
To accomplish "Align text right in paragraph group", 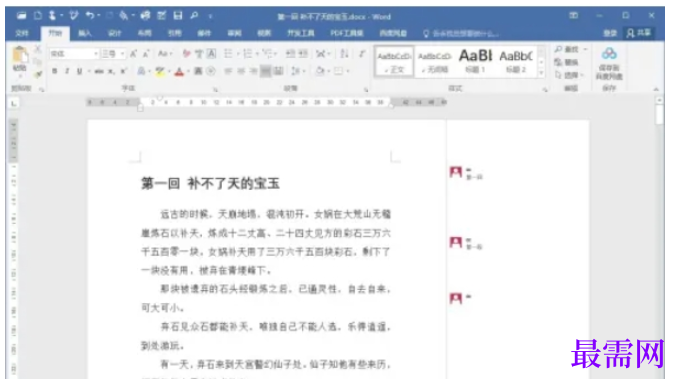I will (x=253, y=71).
